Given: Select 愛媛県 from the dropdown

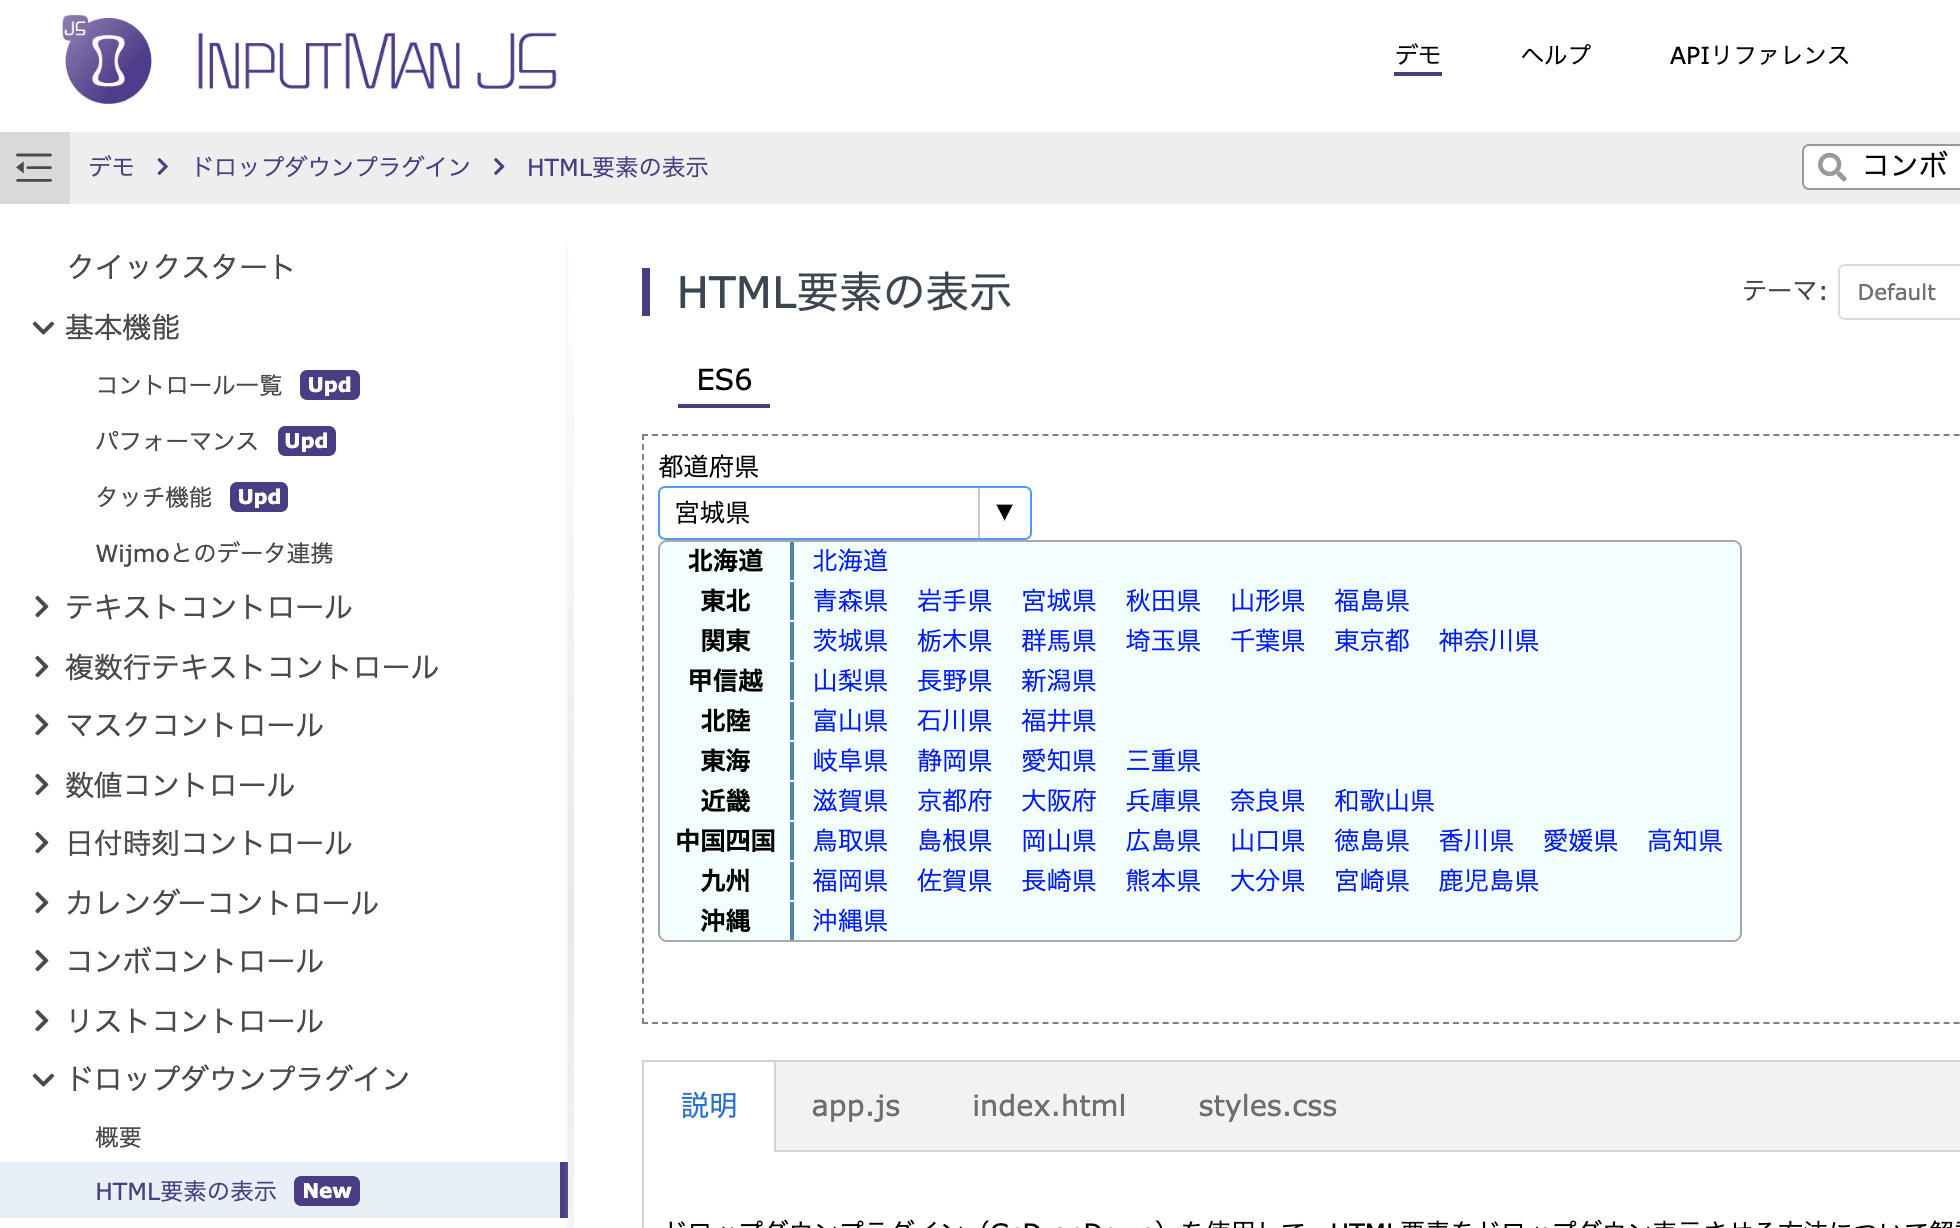Looking at the screenshot, I should pyautogui.click(x=1581, y=841).
